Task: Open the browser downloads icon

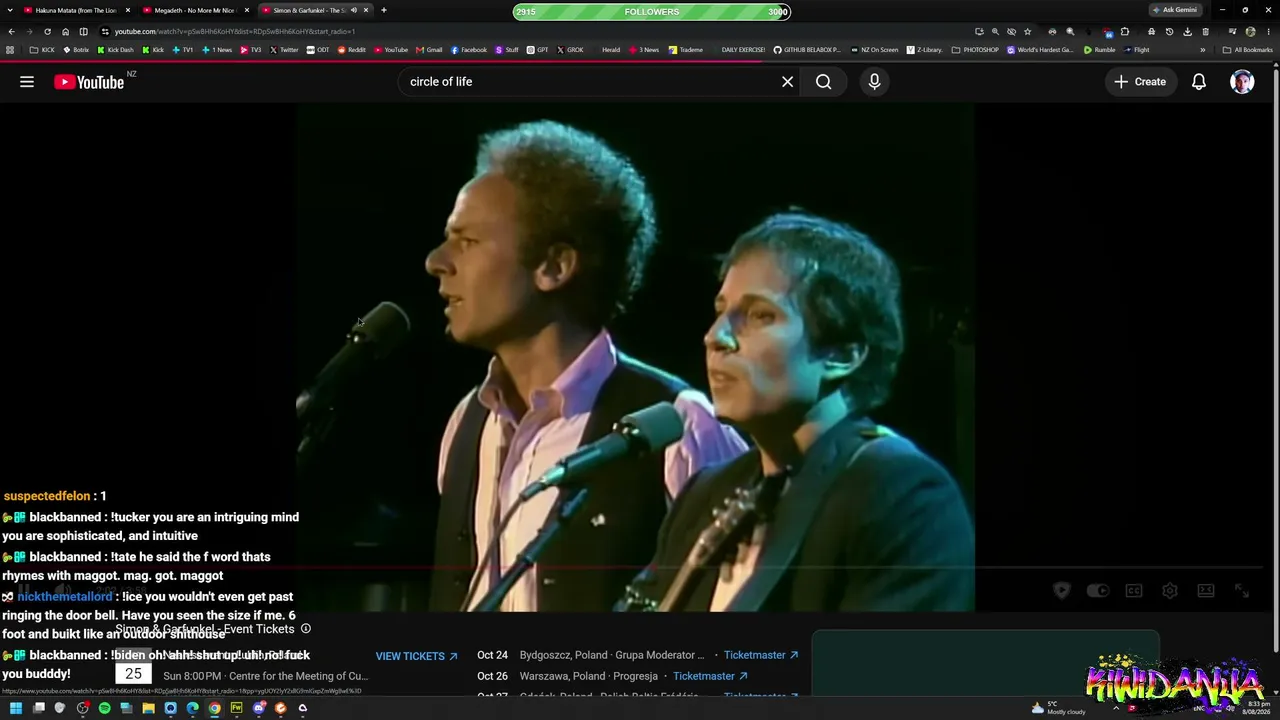Action: 1187,31
